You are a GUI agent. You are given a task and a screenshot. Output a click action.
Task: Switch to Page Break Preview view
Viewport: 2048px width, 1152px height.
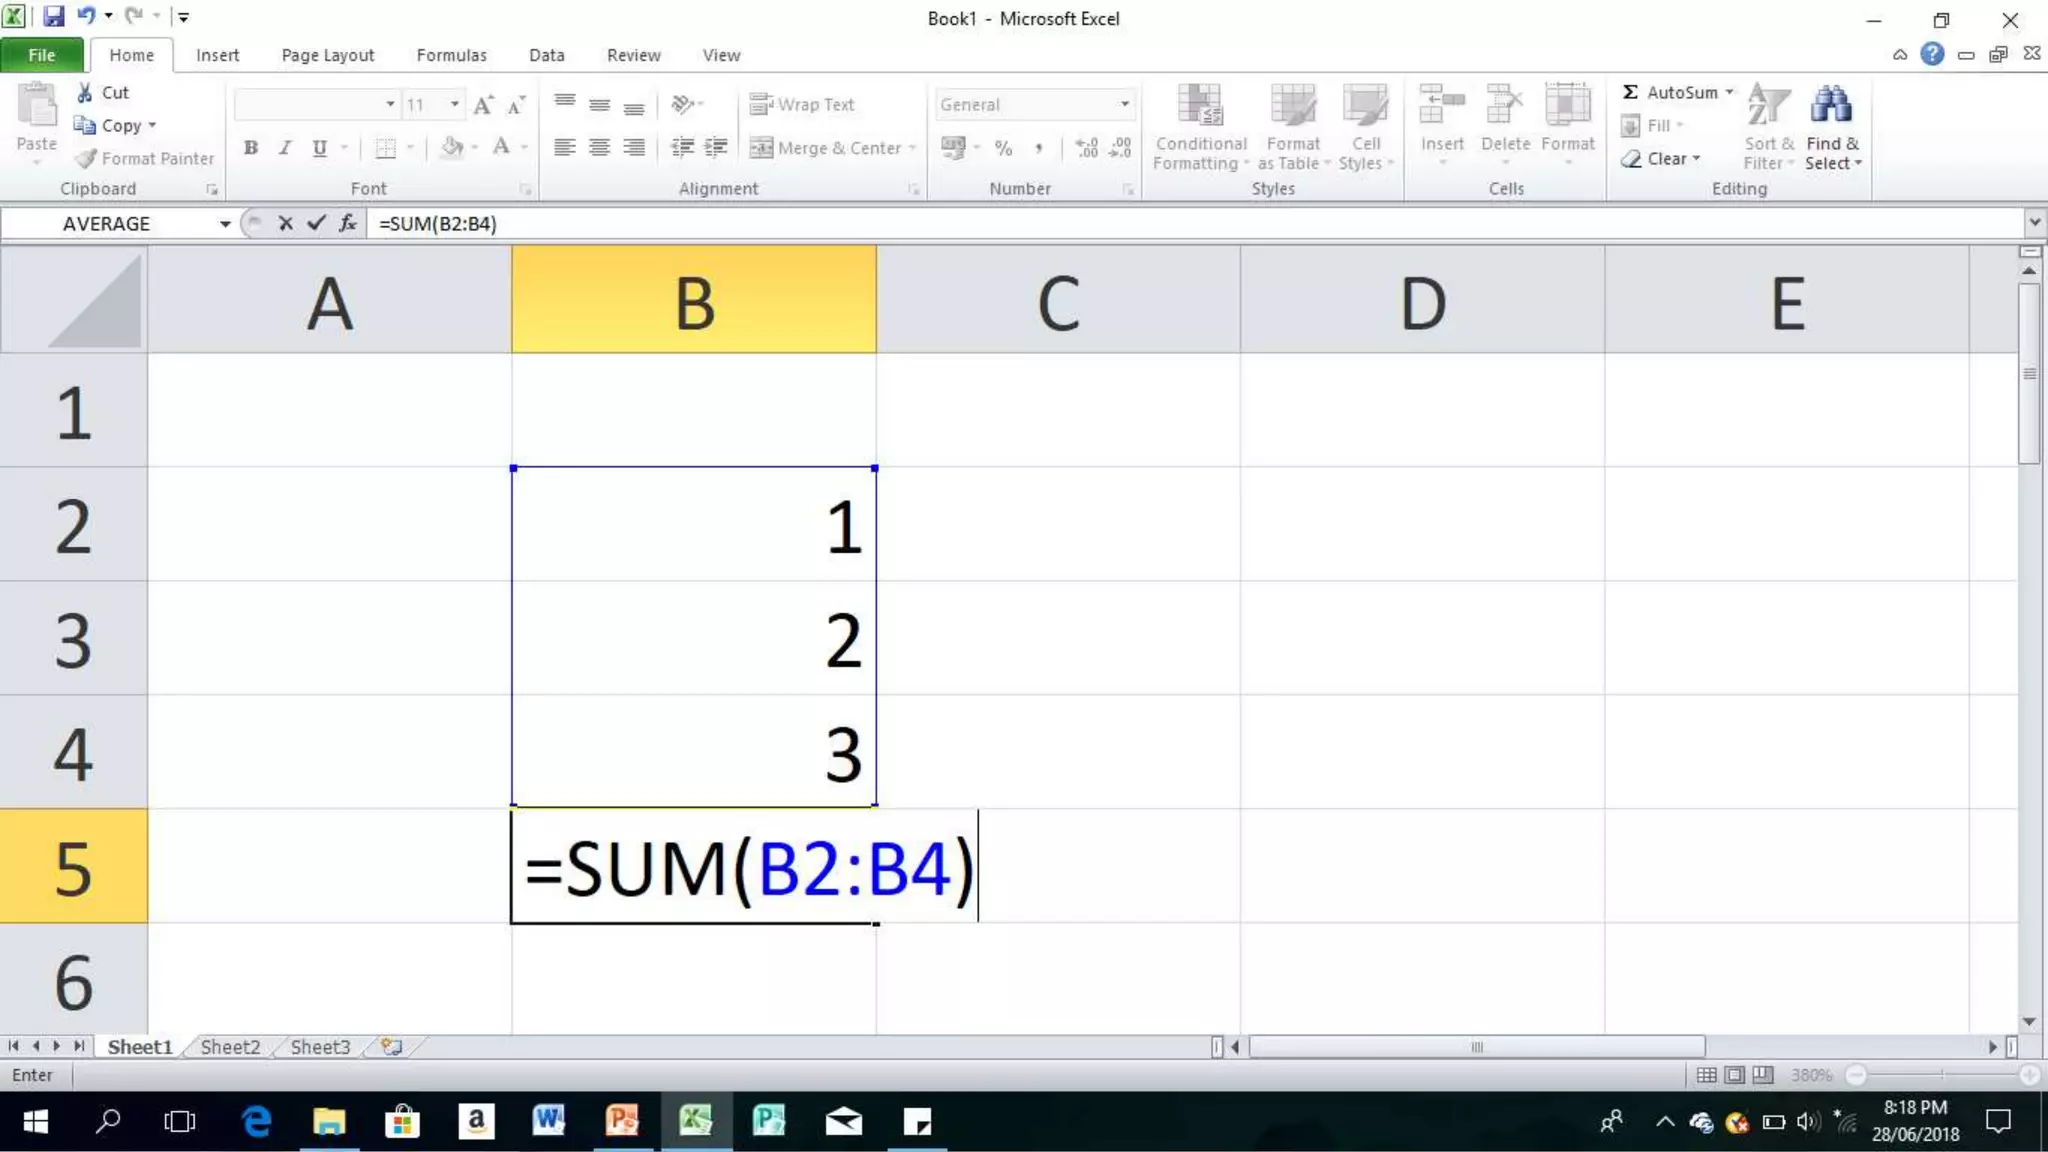(1763, 1075)
